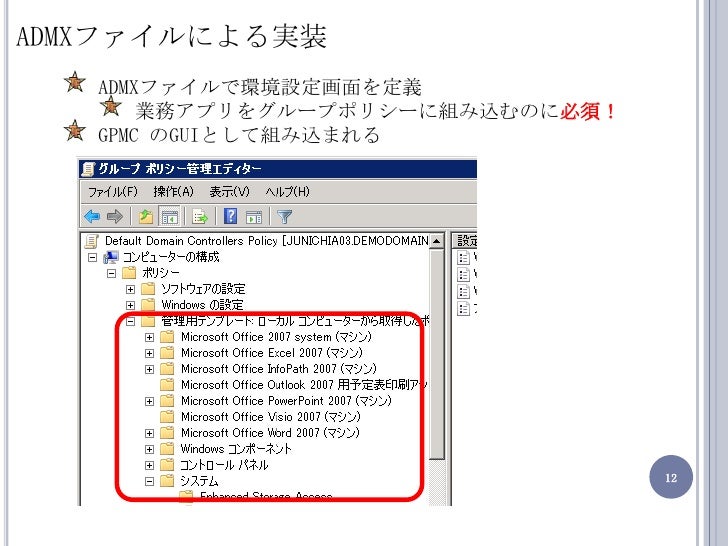Viewport: 728px width, 546px height.
Task: Click the third setting icon in right pane
Action: point(464,292)
